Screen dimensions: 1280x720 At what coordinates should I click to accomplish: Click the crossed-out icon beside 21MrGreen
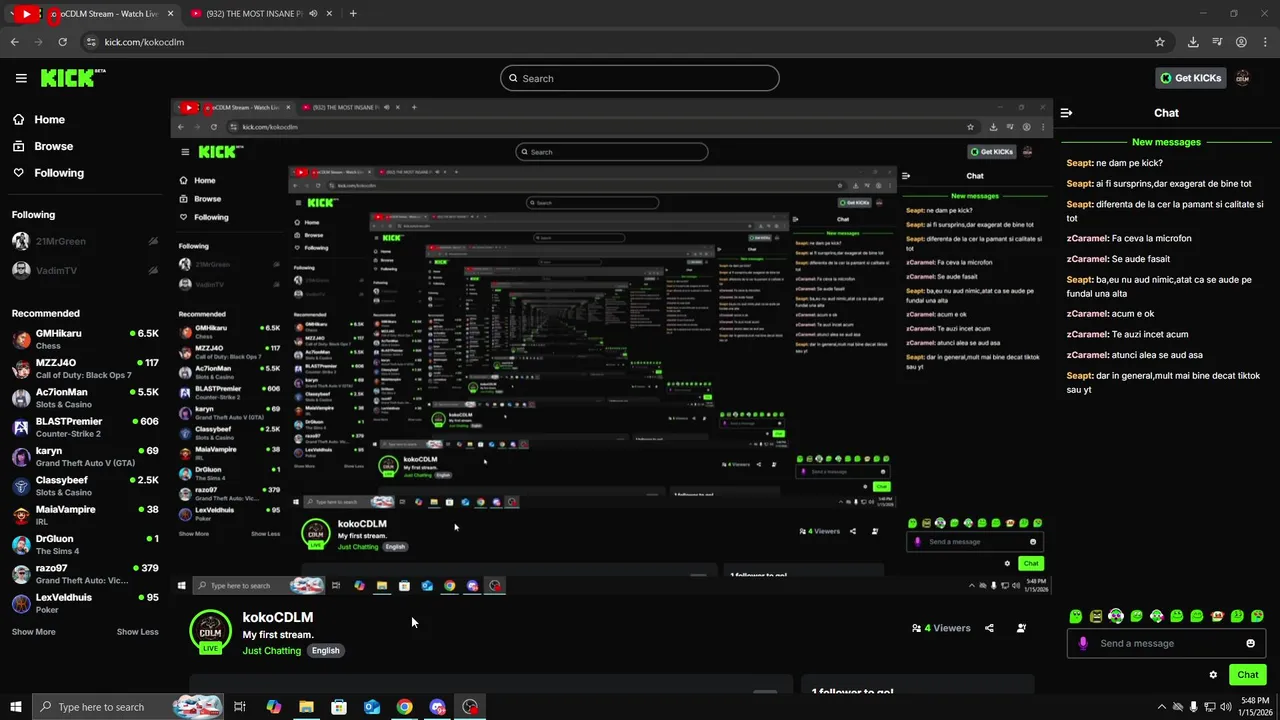click(153, 241)
